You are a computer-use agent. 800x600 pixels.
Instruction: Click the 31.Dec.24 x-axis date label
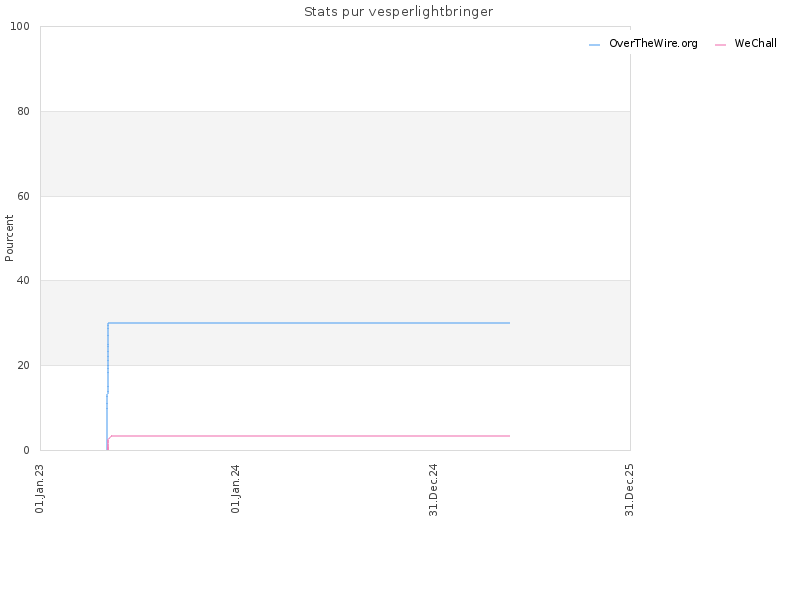[x=433, y=490]
